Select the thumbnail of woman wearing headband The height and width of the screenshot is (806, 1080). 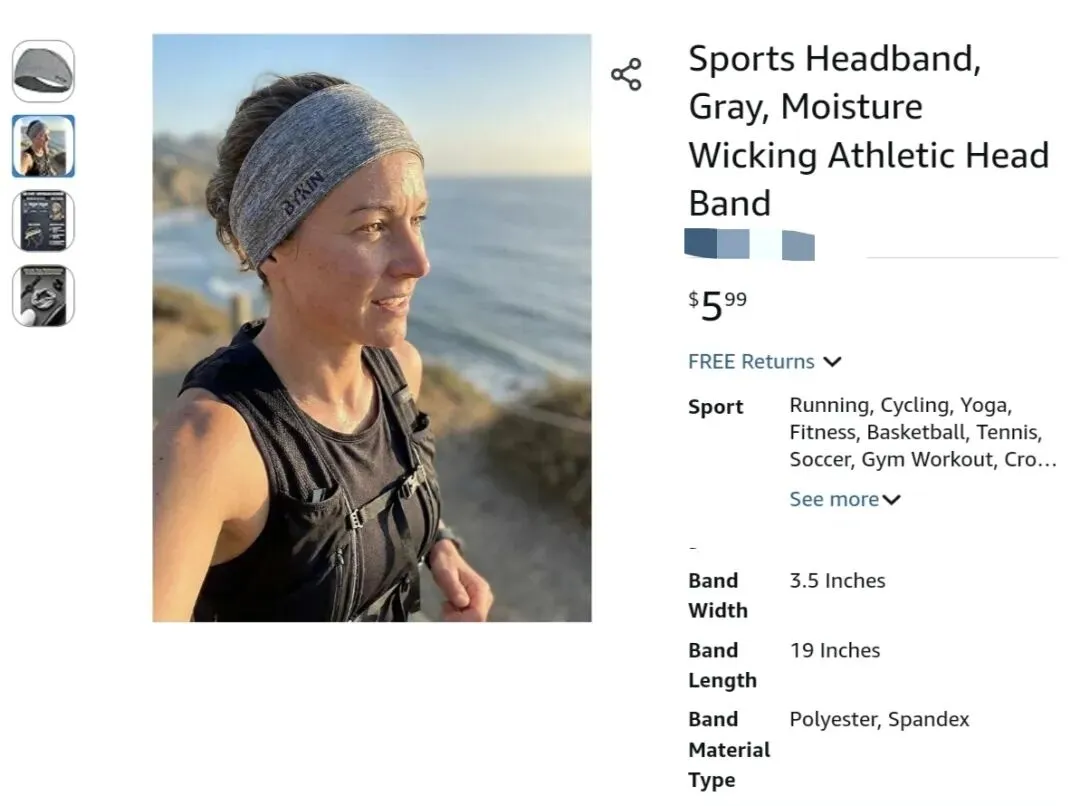coord(43,146)
